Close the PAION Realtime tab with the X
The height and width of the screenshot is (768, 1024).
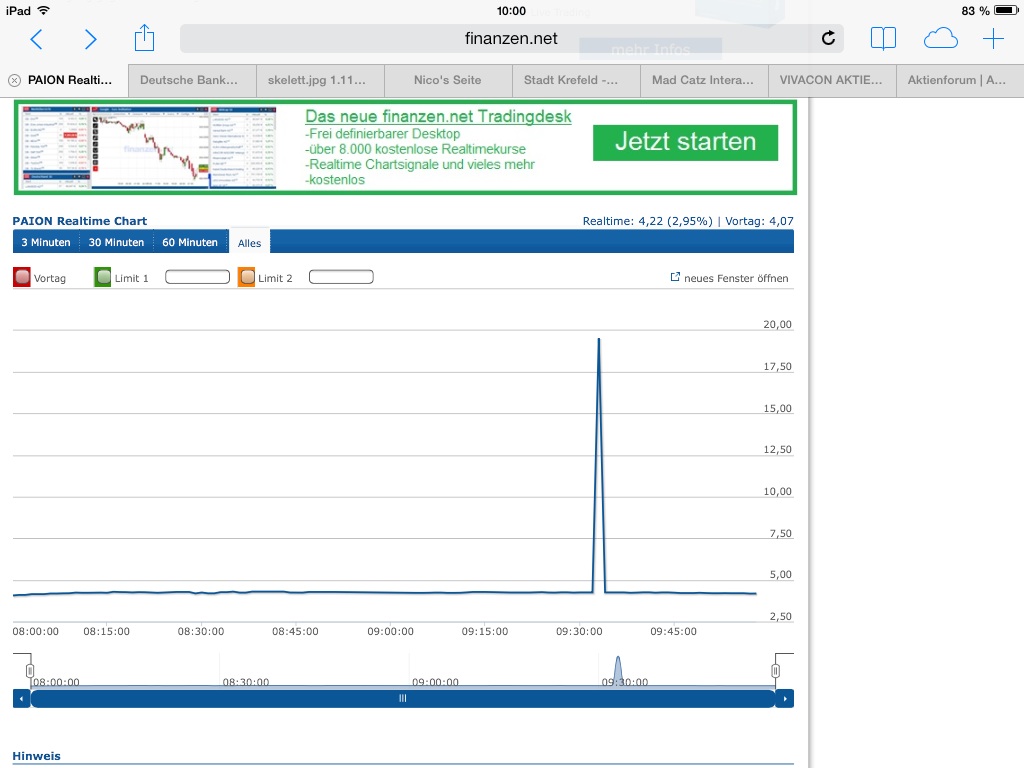click(x=14, y=80)
